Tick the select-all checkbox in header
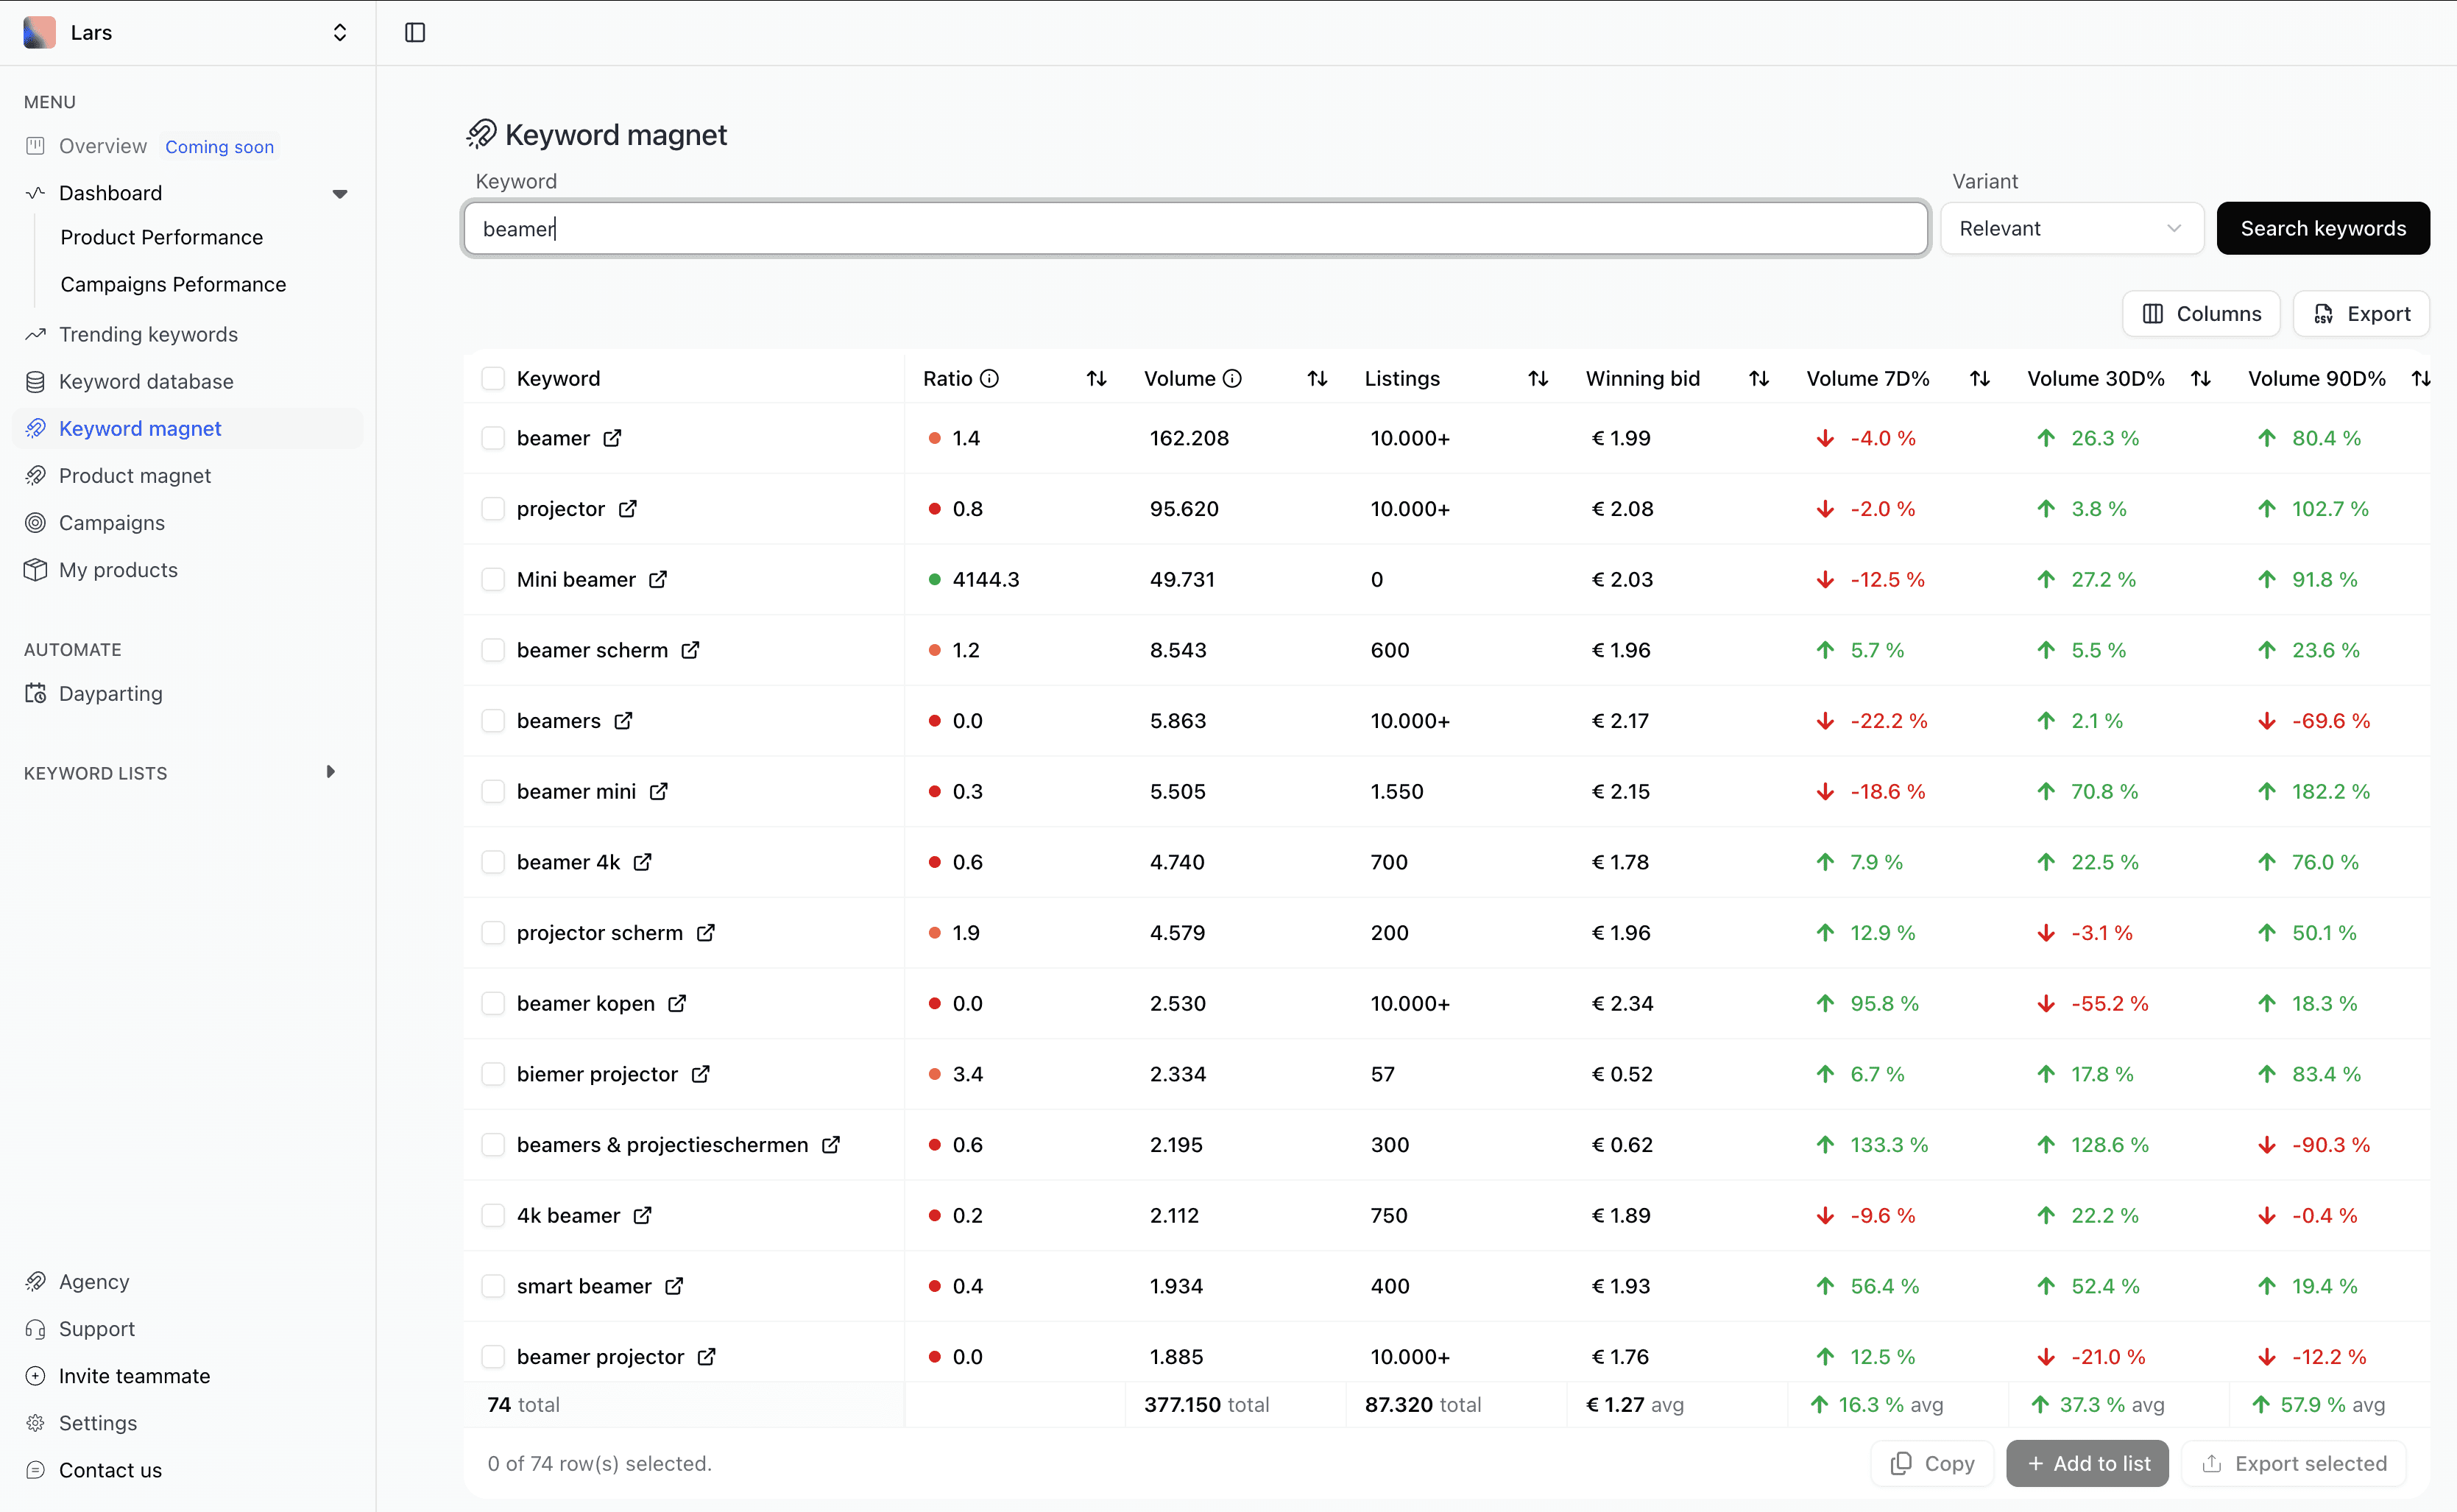Viewport: 2457px width, 1512px height. click(493, 379)
